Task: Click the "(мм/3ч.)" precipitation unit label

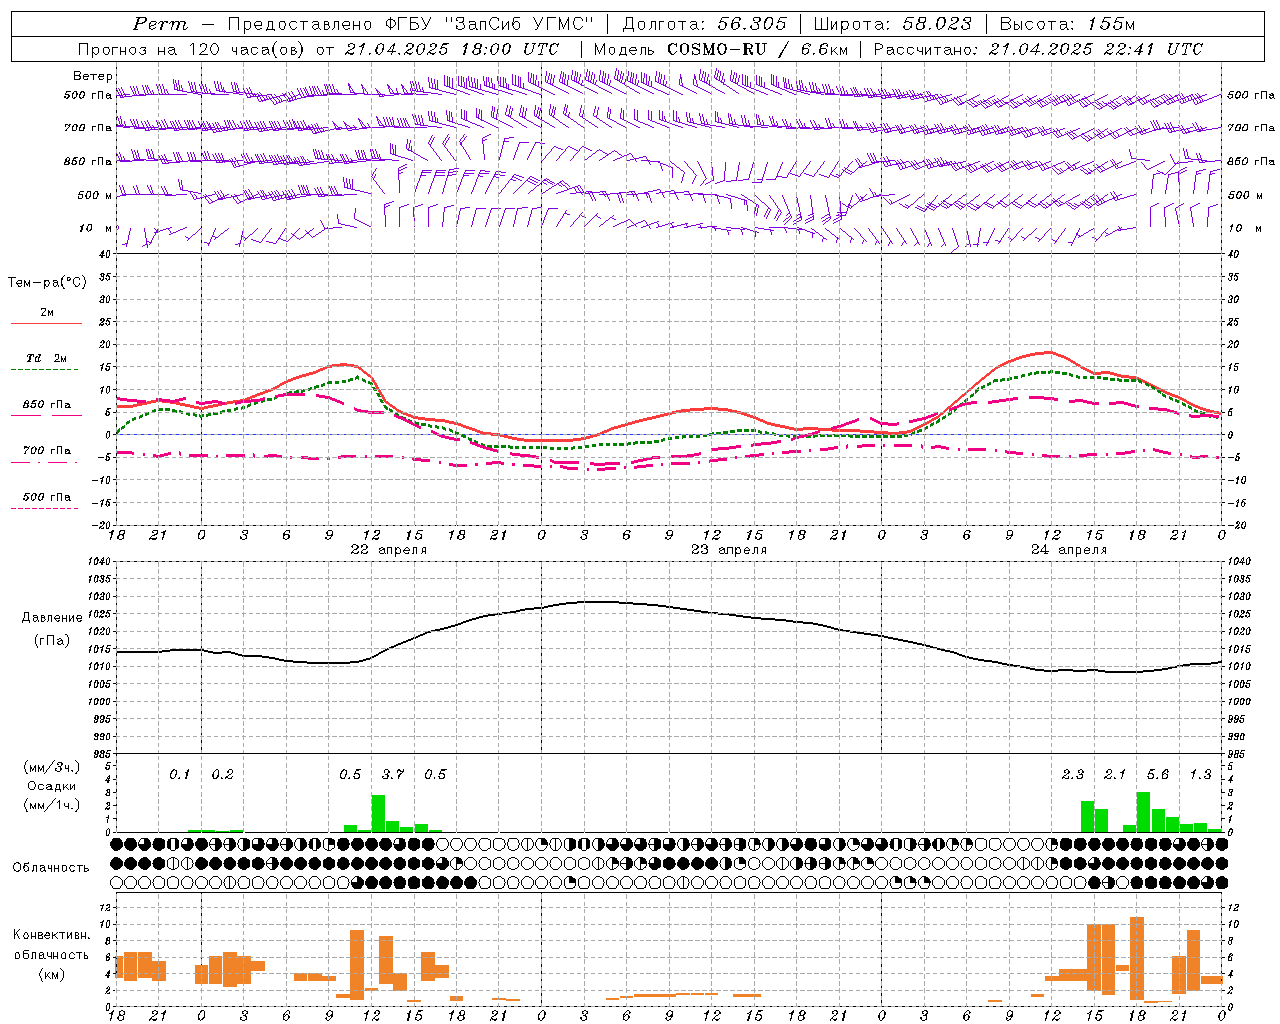Action: (x=51, y=767)
